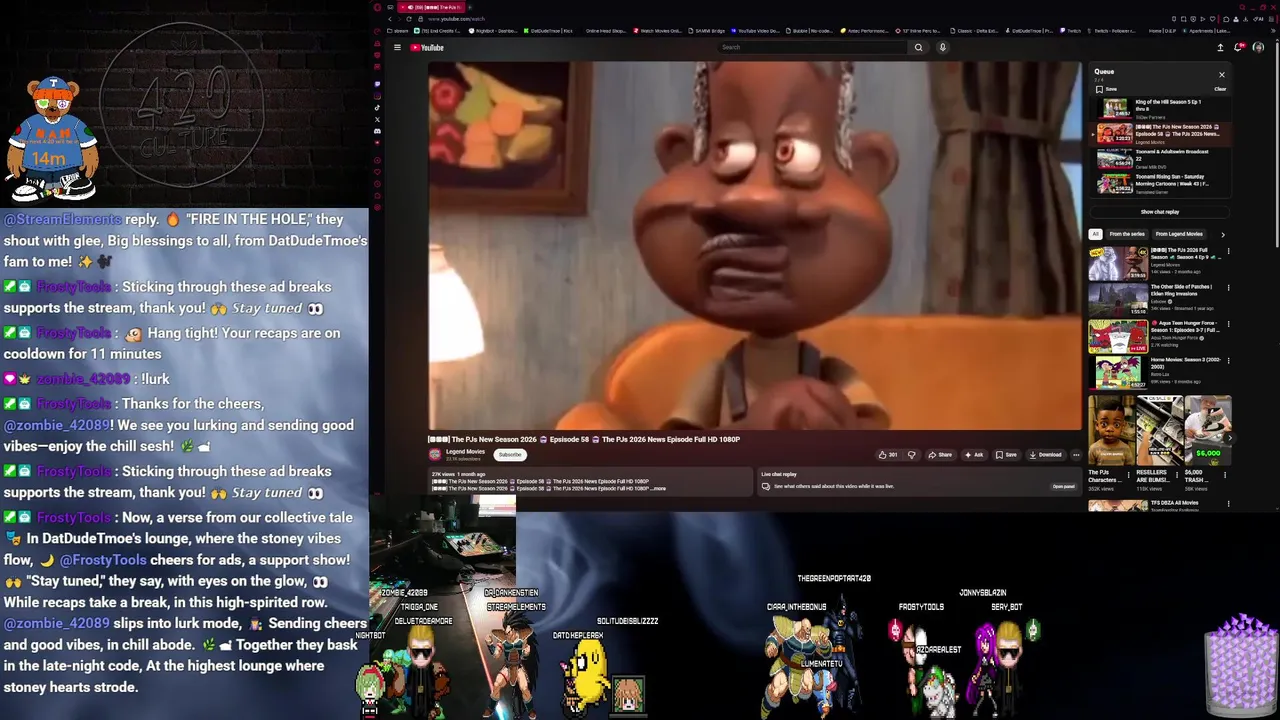Select the All filter chip
The height and width of the screenshot is (720, 1280).
coord(1095,234)
